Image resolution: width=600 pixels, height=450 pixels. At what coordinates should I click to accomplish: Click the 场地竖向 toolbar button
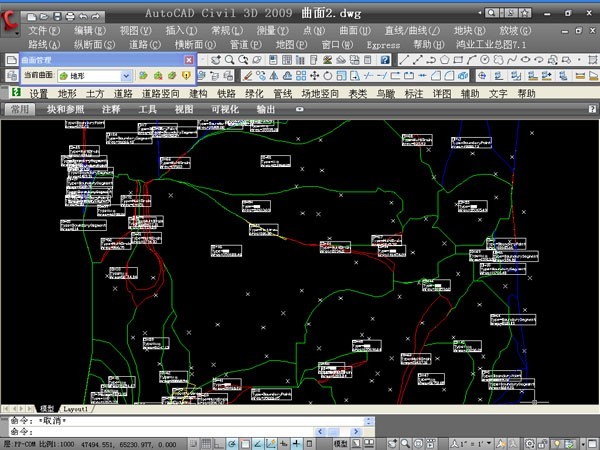(x=321, y=93)
